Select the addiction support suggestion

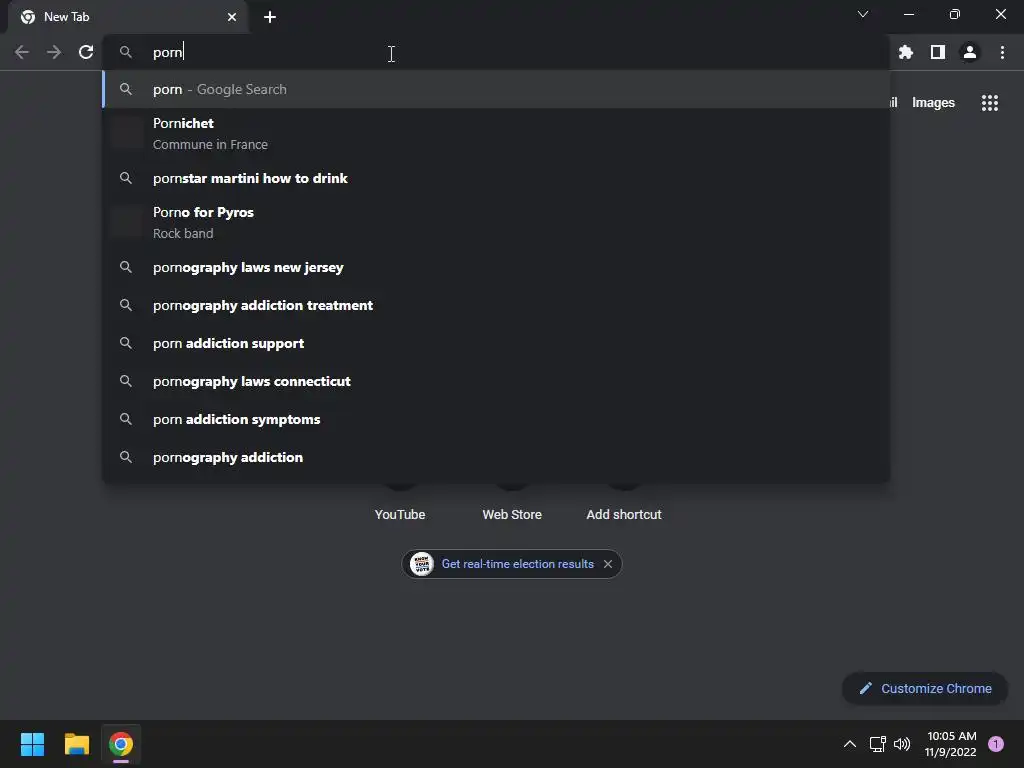click(x=496, y=343)
